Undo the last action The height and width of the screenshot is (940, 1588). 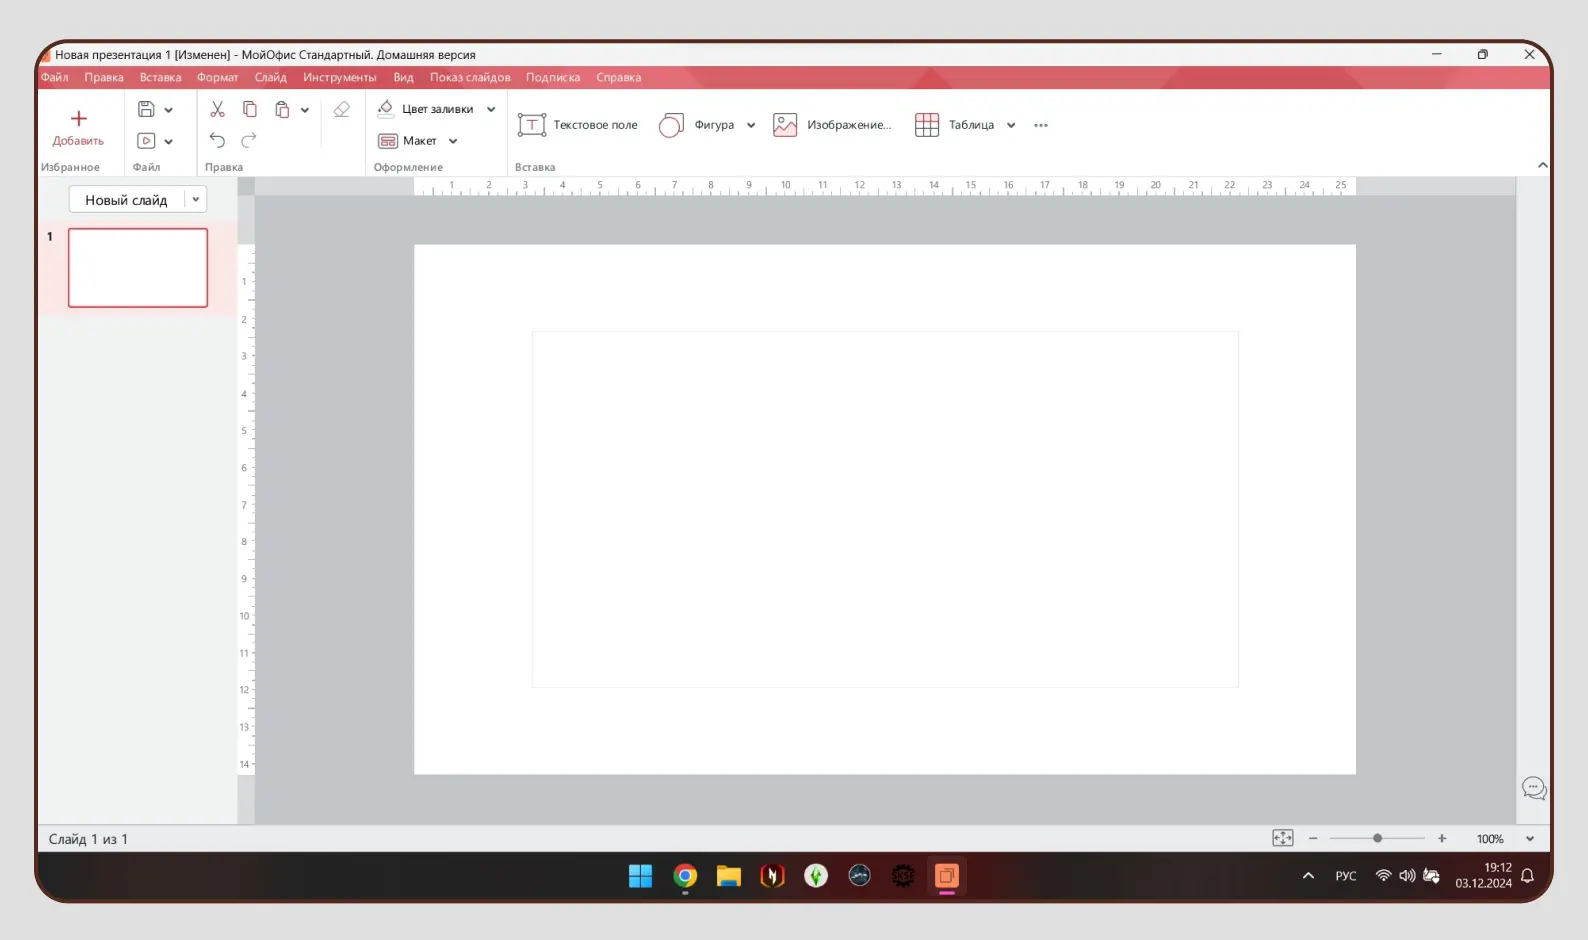(x=217, y=141)
